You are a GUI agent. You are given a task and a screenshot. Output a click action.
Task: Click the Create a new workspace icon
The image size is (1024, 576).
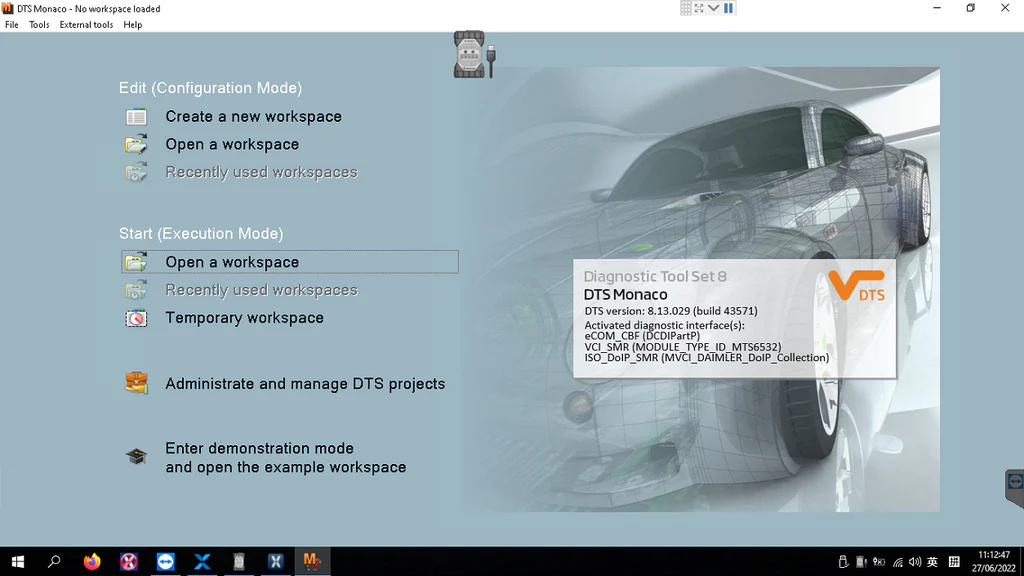(136, 117)
